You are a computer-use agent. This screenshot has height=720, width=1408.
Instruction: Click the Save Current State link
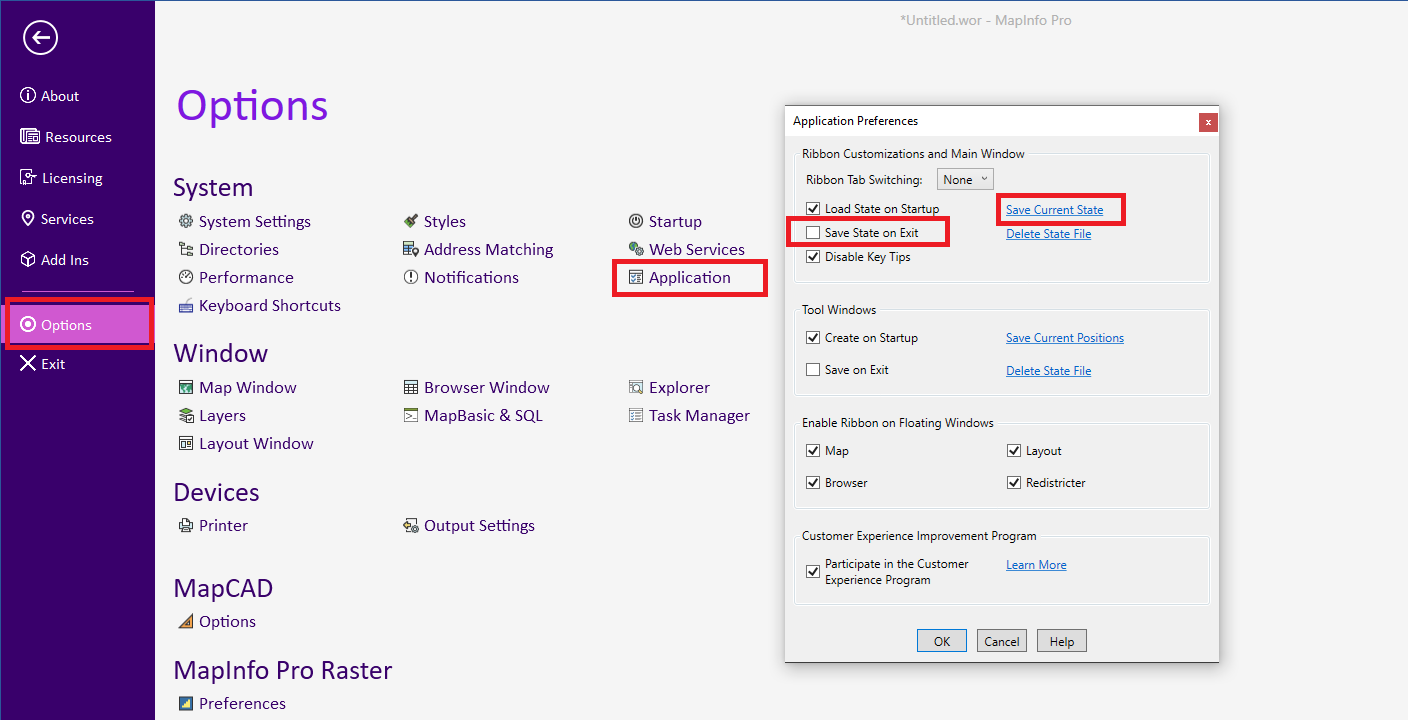pos(1055,210)
